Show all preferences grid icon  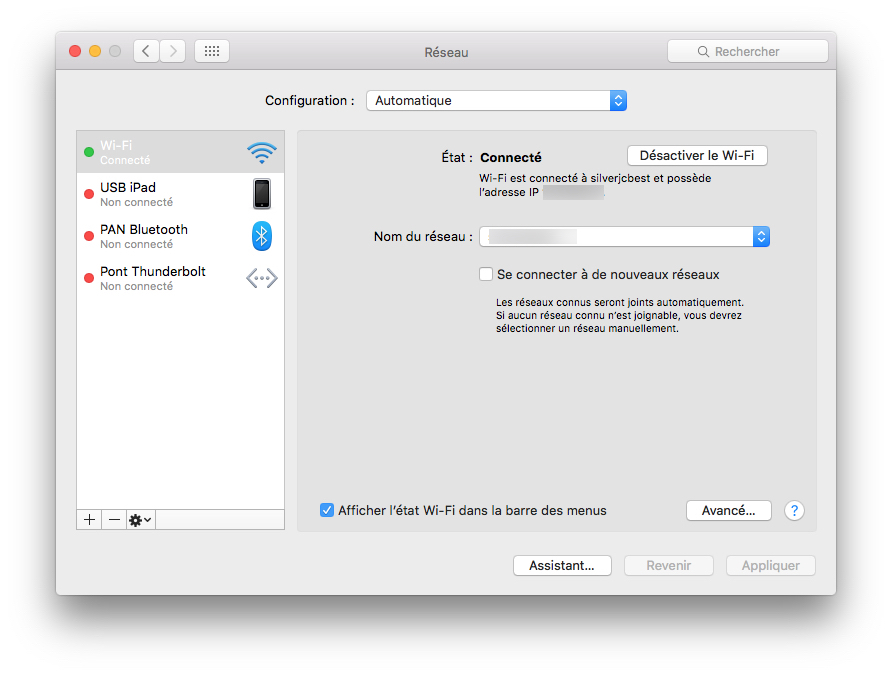(x=212, y=51)
